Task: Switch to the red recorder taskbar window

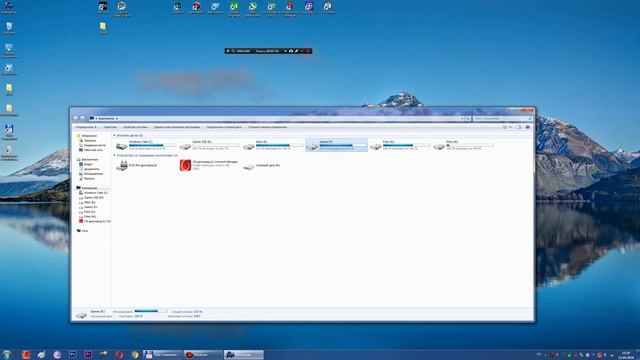Action: coord(203,355)
